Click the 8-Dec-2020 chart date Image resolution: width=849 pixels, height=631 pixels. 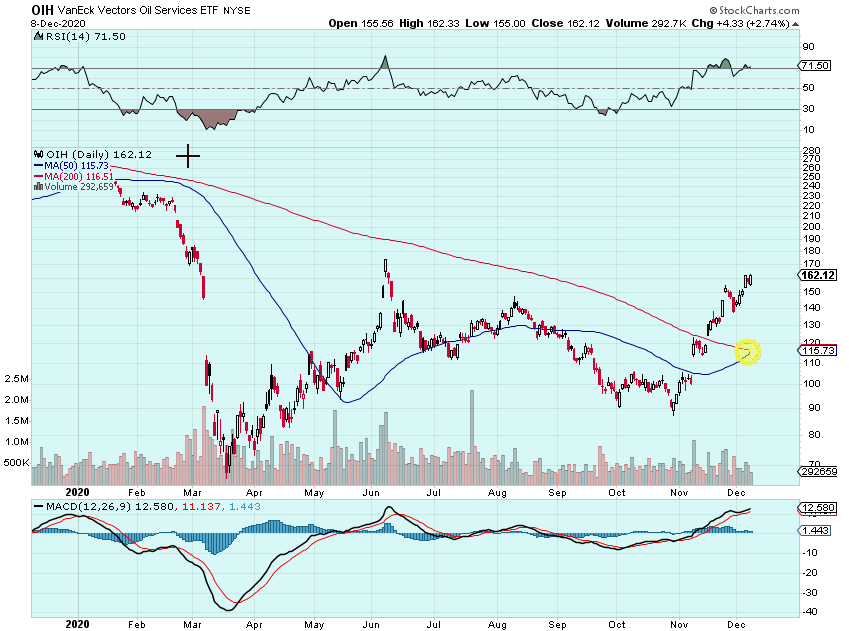click(58, 24)
